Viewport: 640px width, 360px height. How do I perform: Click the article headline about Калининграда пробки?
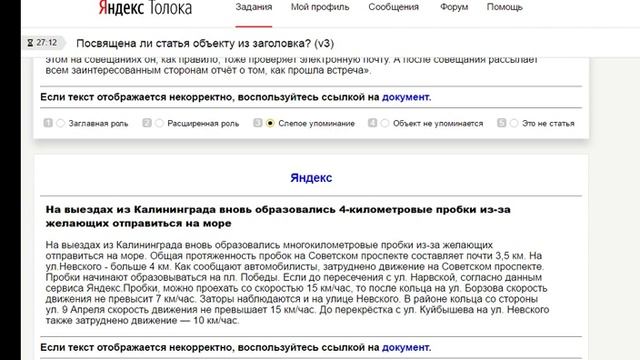(x=278, y=216)
